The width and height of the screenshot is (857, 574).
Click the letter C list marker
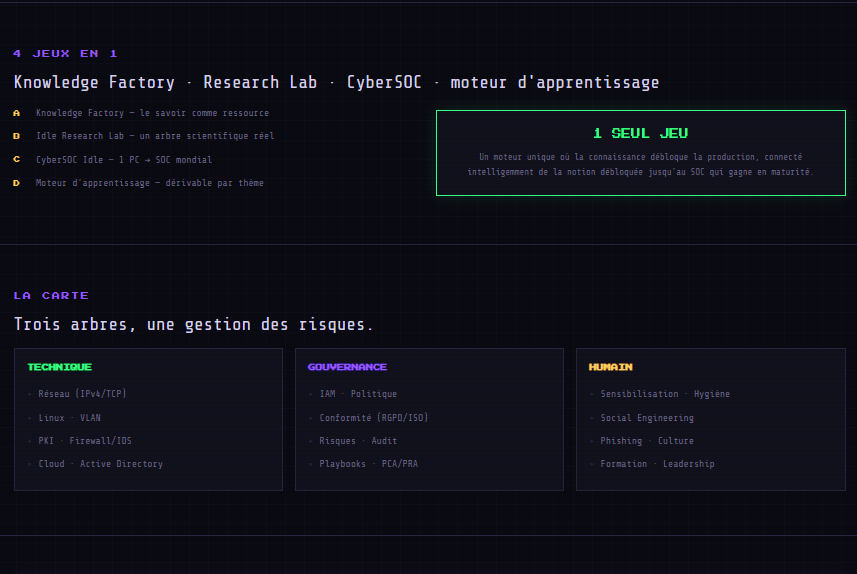click(16, 160)
